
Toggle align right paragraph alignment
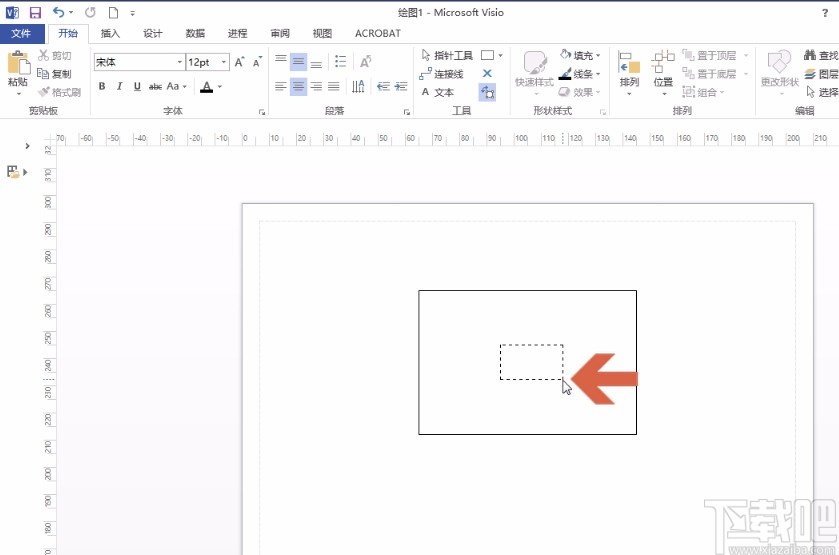pyautogui.click(x=316, y=86)
